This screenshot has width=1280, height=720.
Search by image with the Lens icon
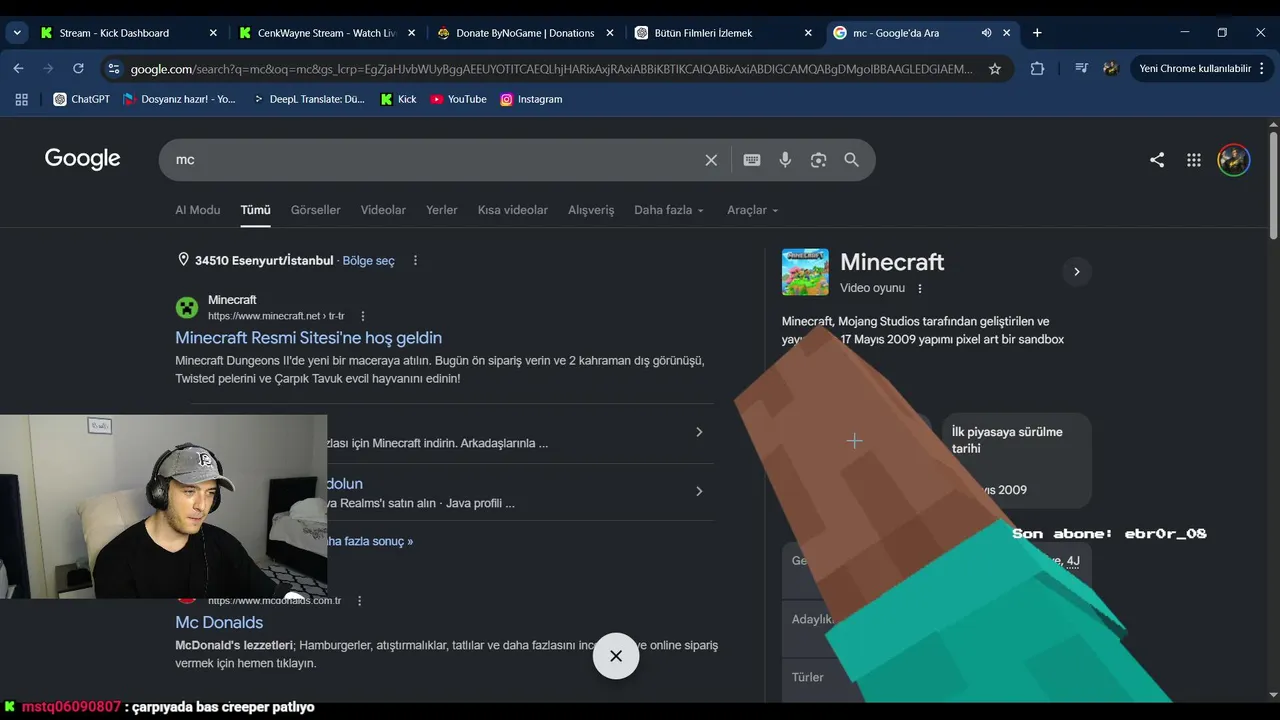[818, 160]
